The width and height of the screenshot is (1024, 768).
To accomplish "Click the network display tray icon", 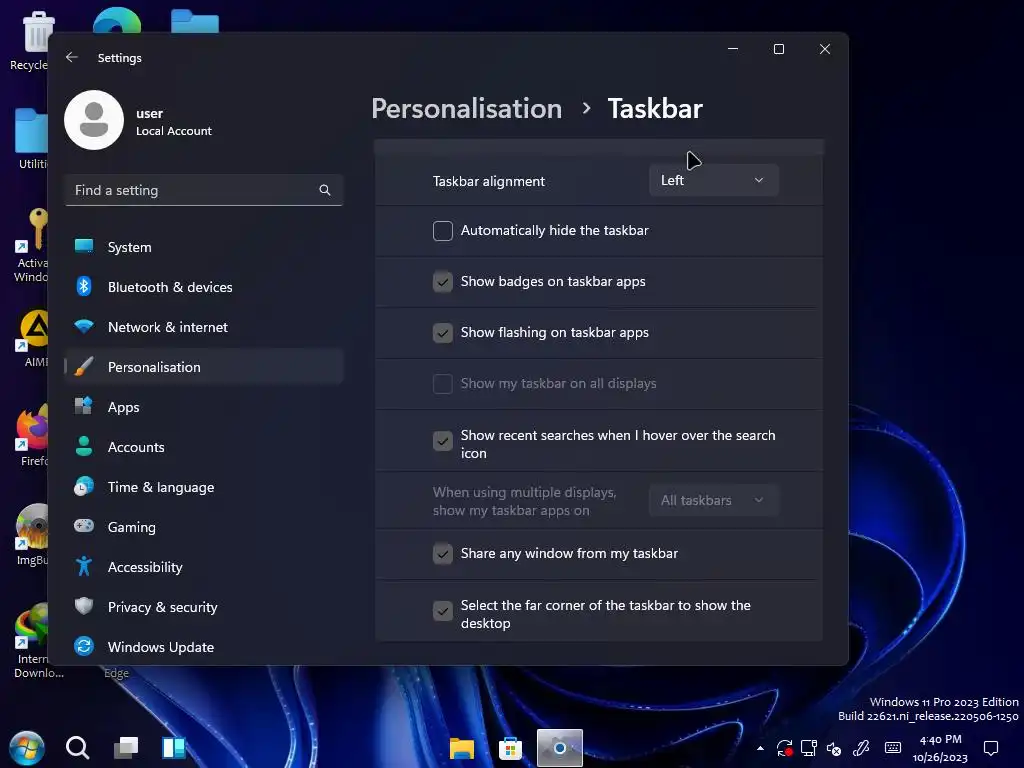I will pos(808,748).
